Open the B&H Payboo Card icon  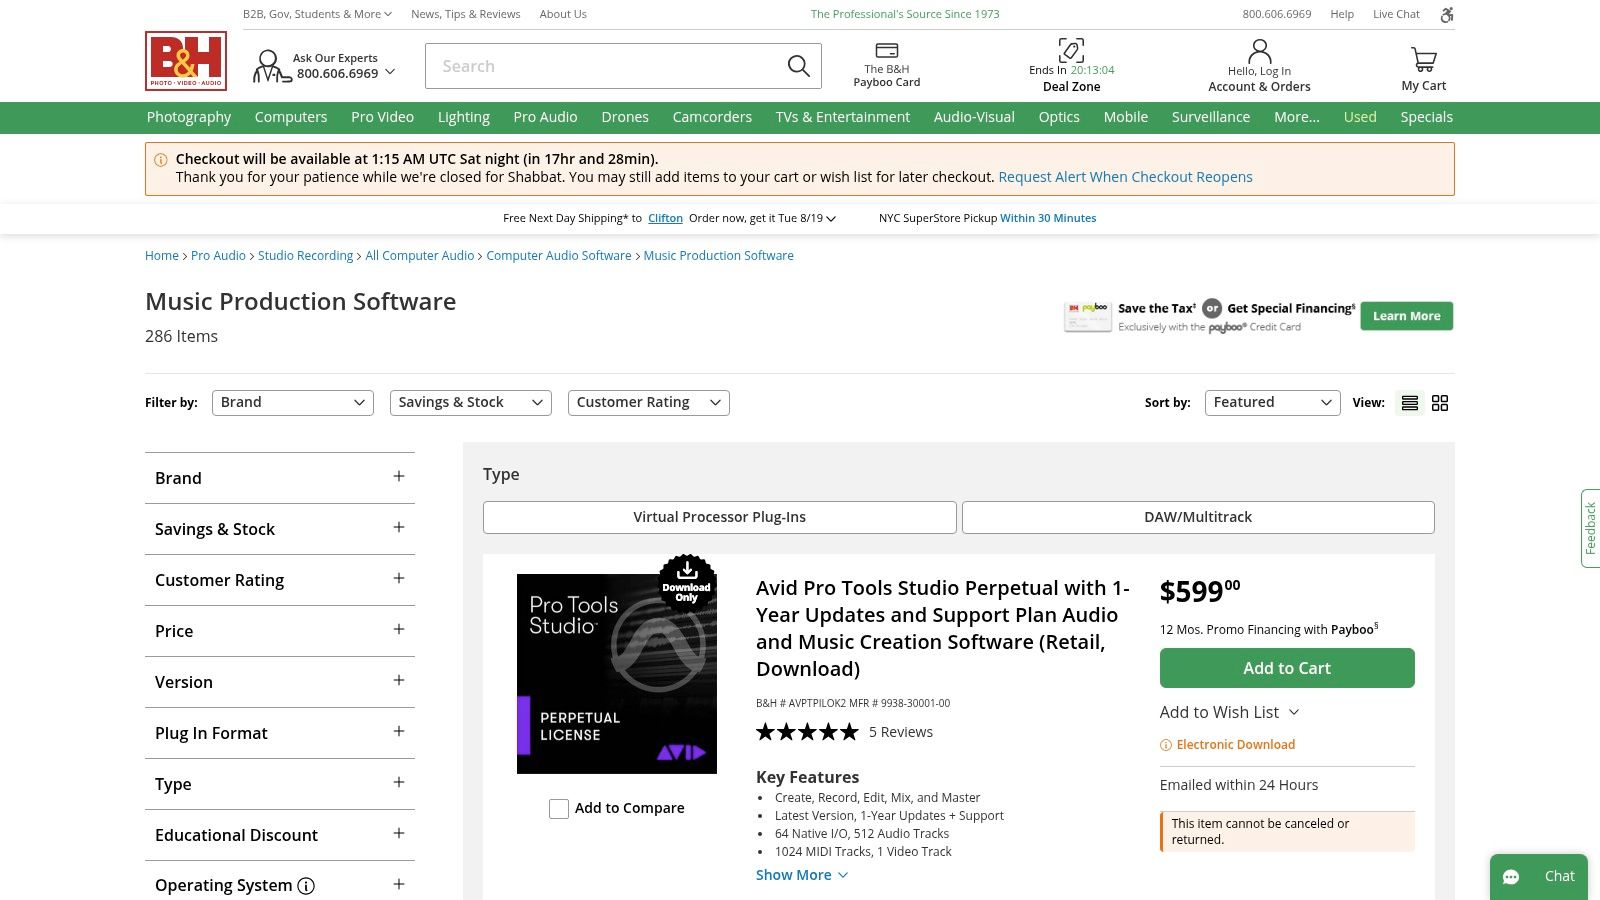(886, 50)
